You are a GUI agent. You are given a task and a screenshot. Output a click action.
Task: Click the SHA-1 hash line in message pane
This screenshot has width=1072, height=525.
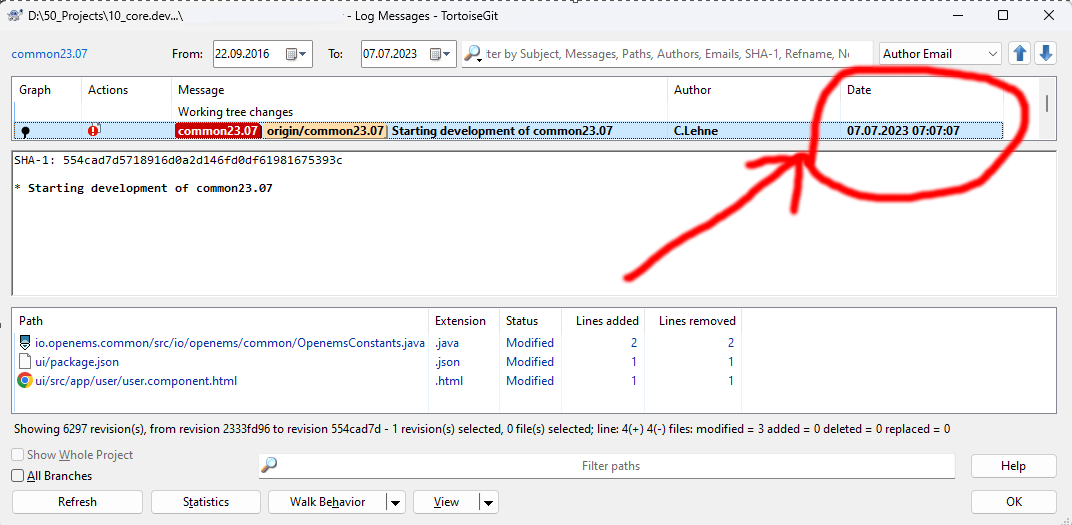(x=178, y=161)
